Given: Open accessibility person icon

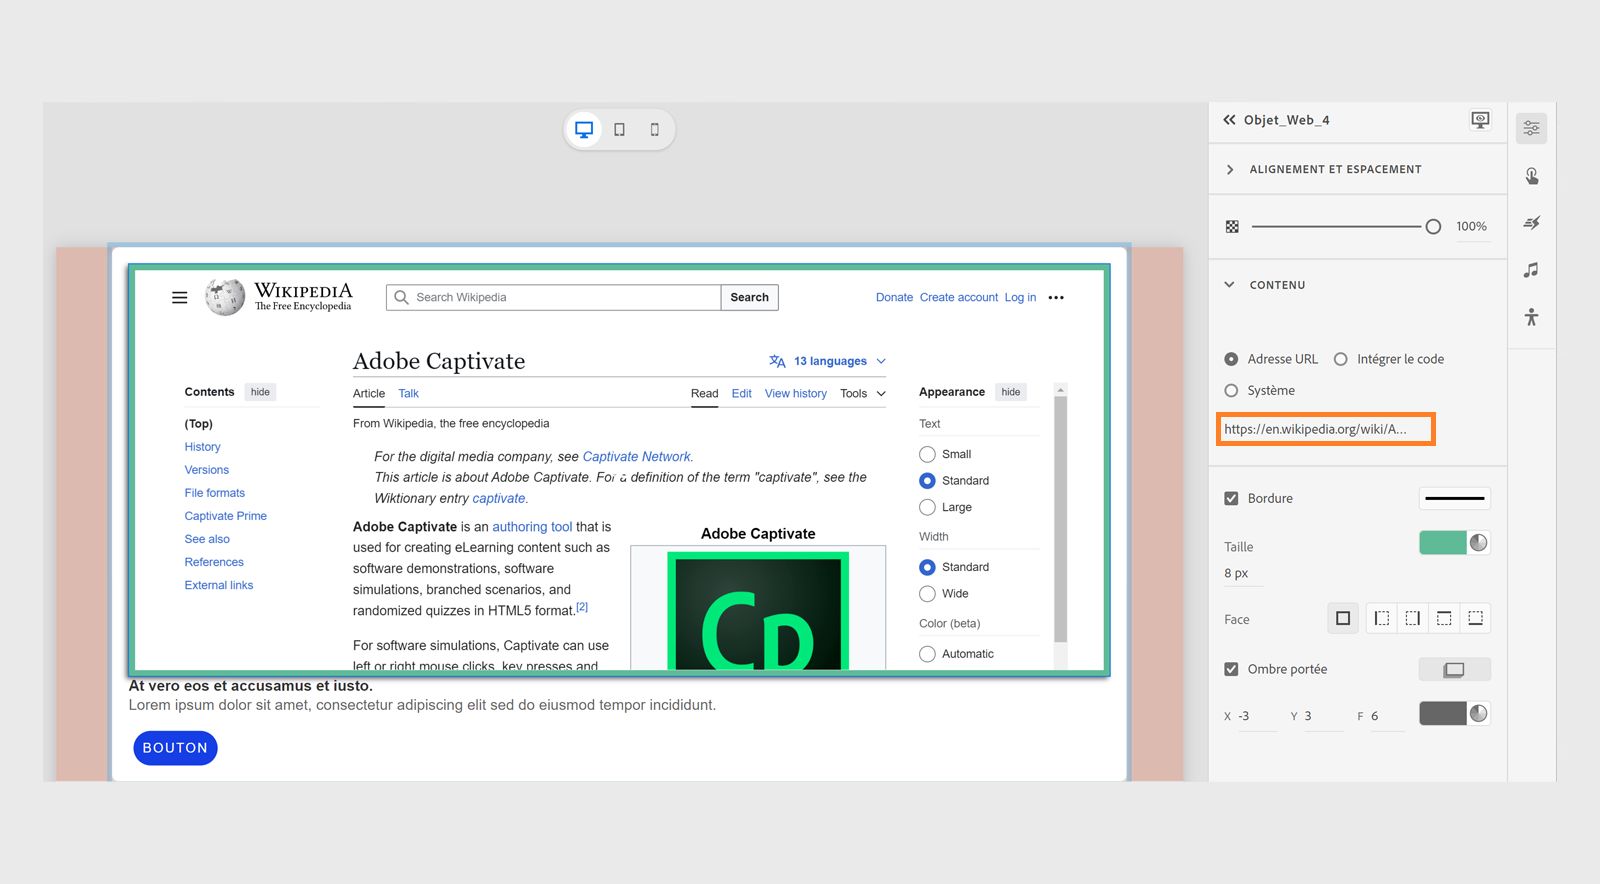Looking at the screenshot, I should (x=1531, y=317).
